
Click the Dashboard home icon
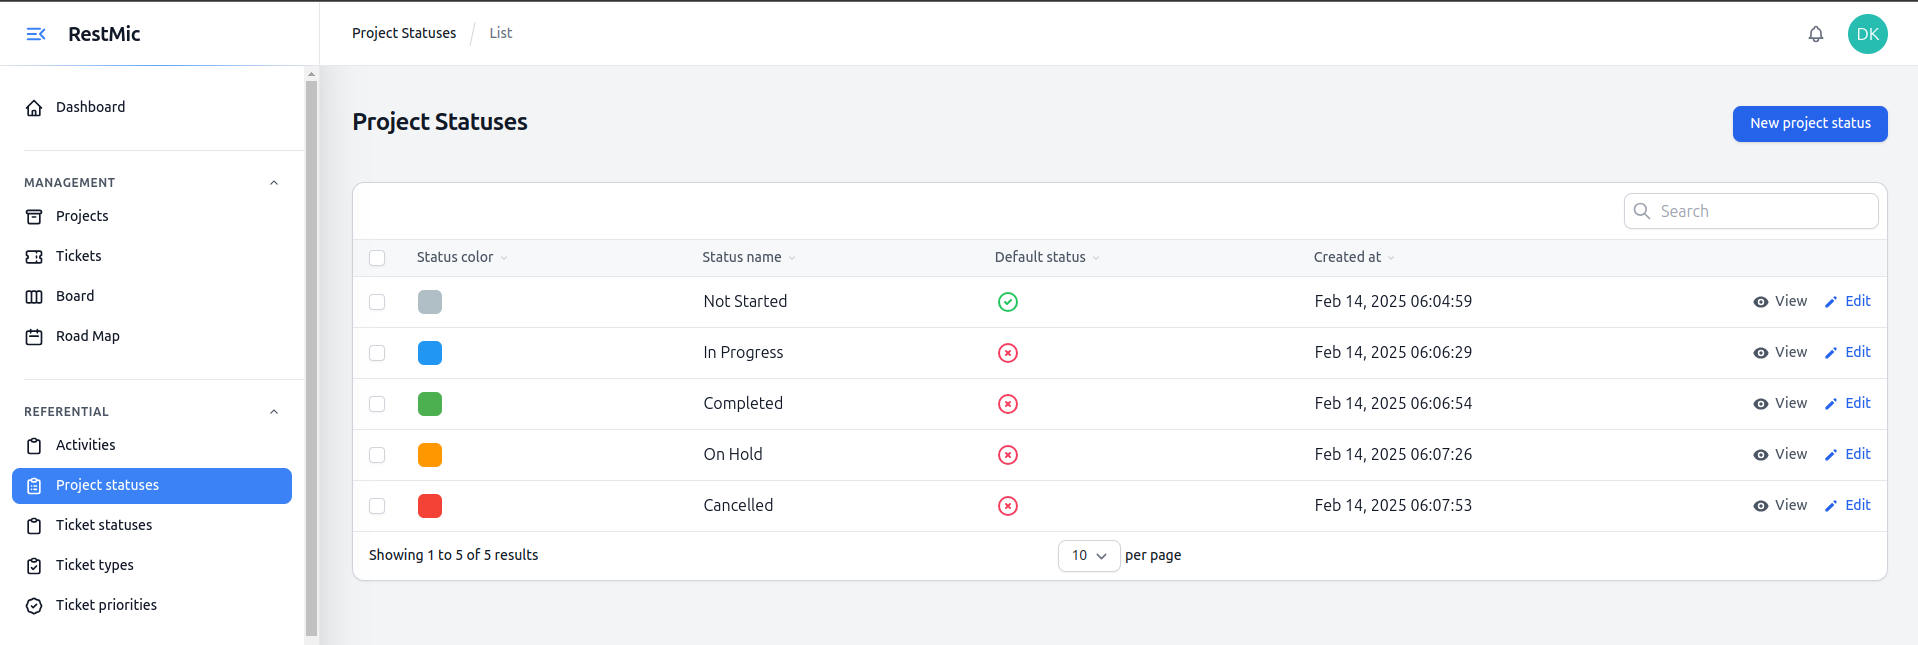(34, 108)
